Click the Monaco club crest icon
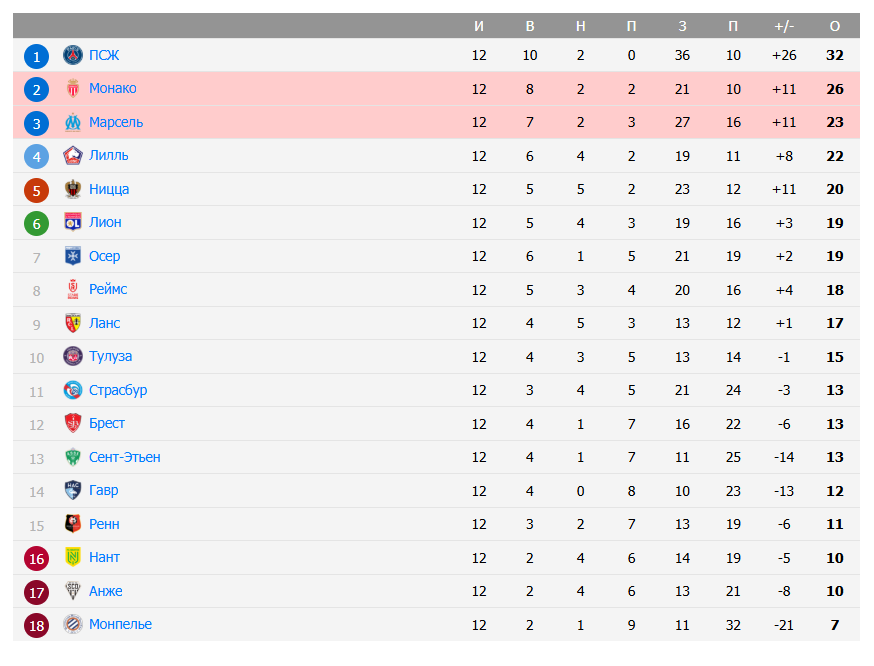Image resolution: width=874 pixels, height=666 pixels. 72,89
